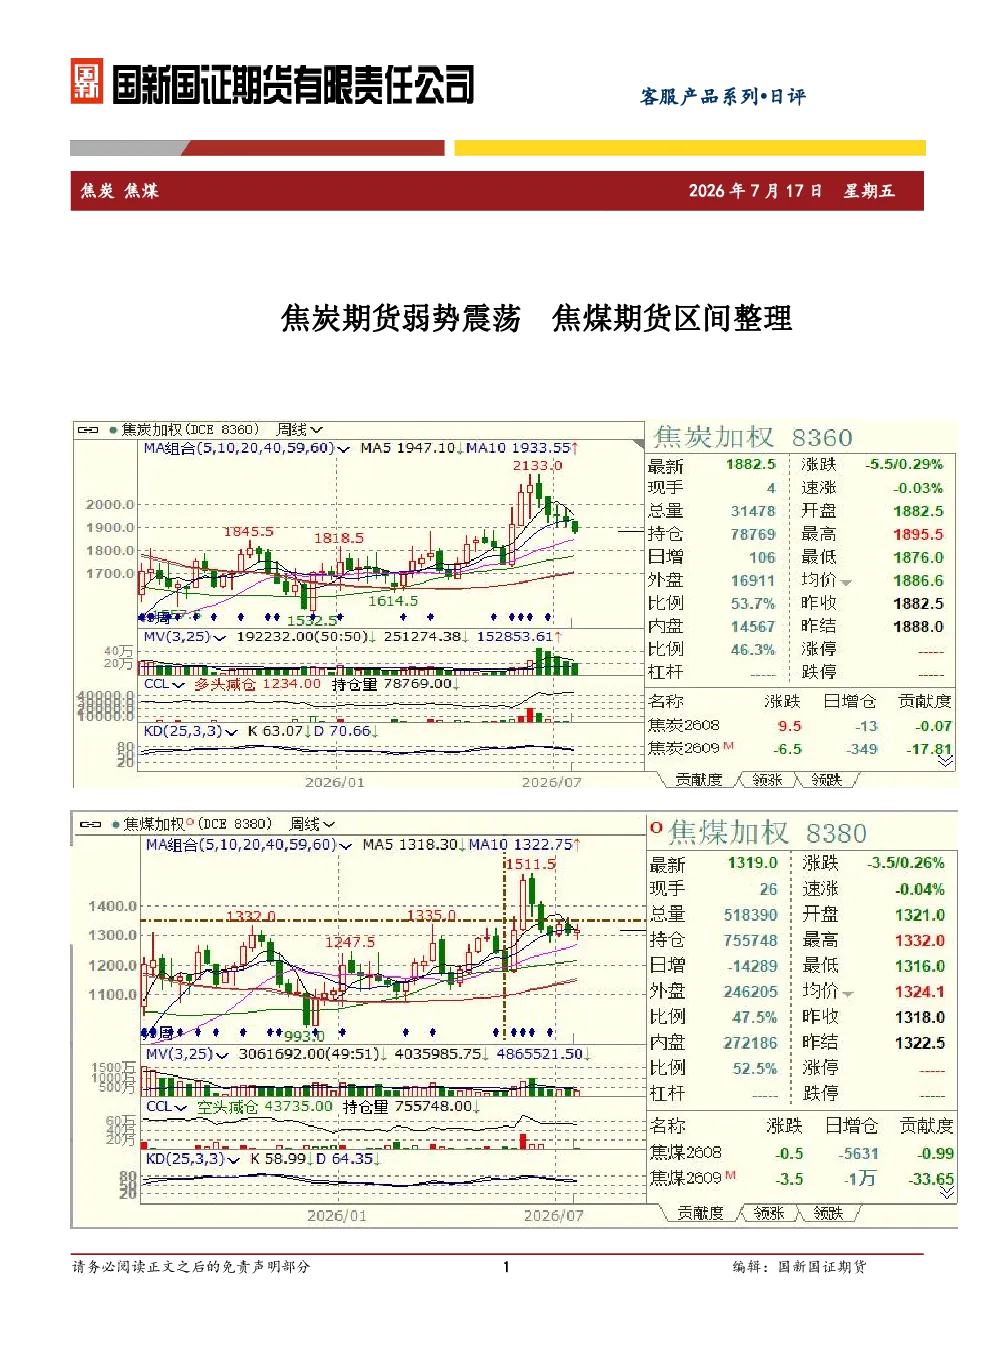This screenshot has height=1347, width=992.
Task: Click 2026/07 date label on 焦煤 chart axis
Action: pyautogui.click(x=553, y=1216)
